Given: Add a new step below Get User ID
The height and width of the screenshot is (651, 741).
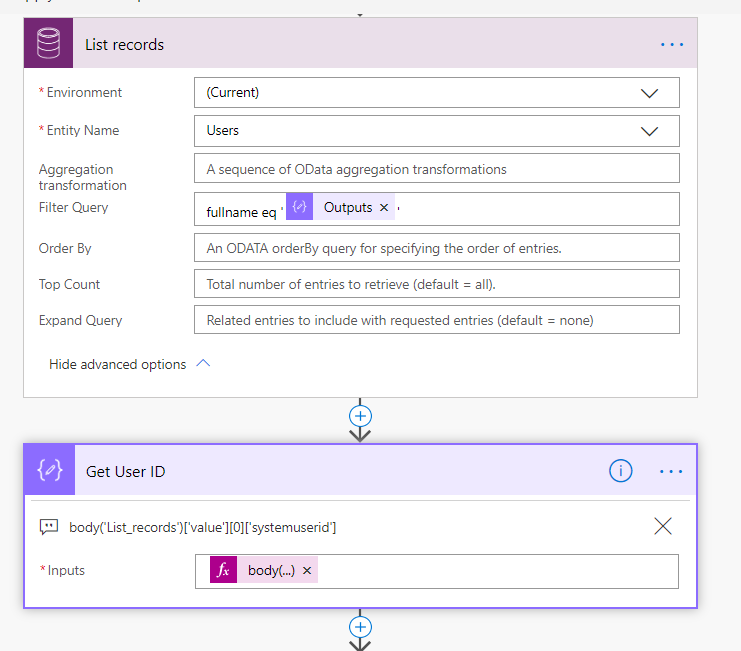Looking at the screenshot, I should 360,627.
